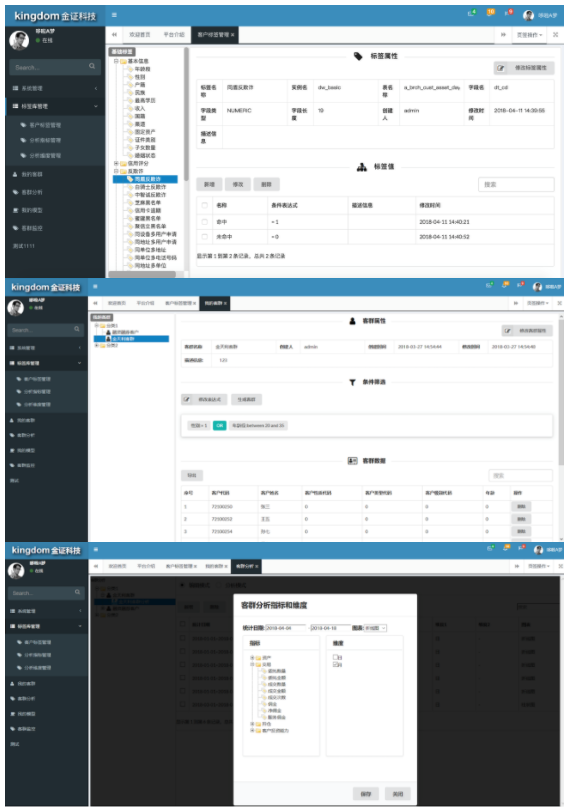The image size is (565, 812).
Task: Click sitemap icon next to 标签值 heading
Action: [361, 167]
